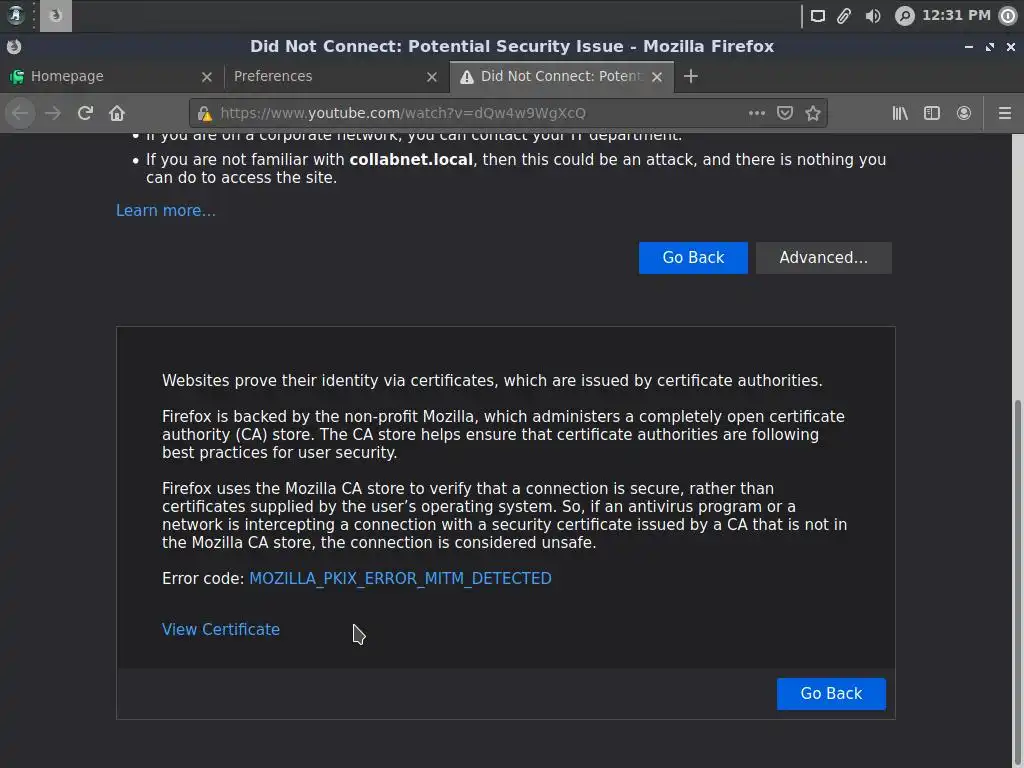
Task: Open the Firefox Account icon
Action: tap(963, 113)
